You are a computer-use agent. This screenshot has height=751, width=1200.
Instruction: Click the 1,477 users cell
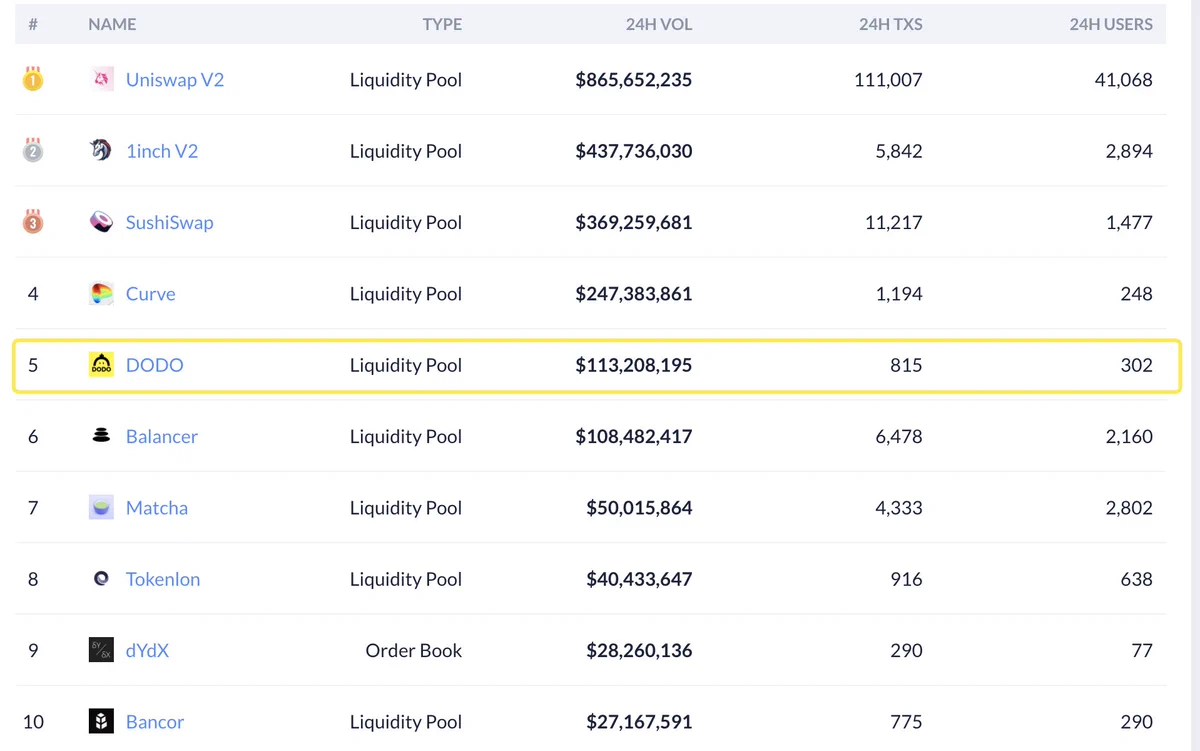[1129, 222]
